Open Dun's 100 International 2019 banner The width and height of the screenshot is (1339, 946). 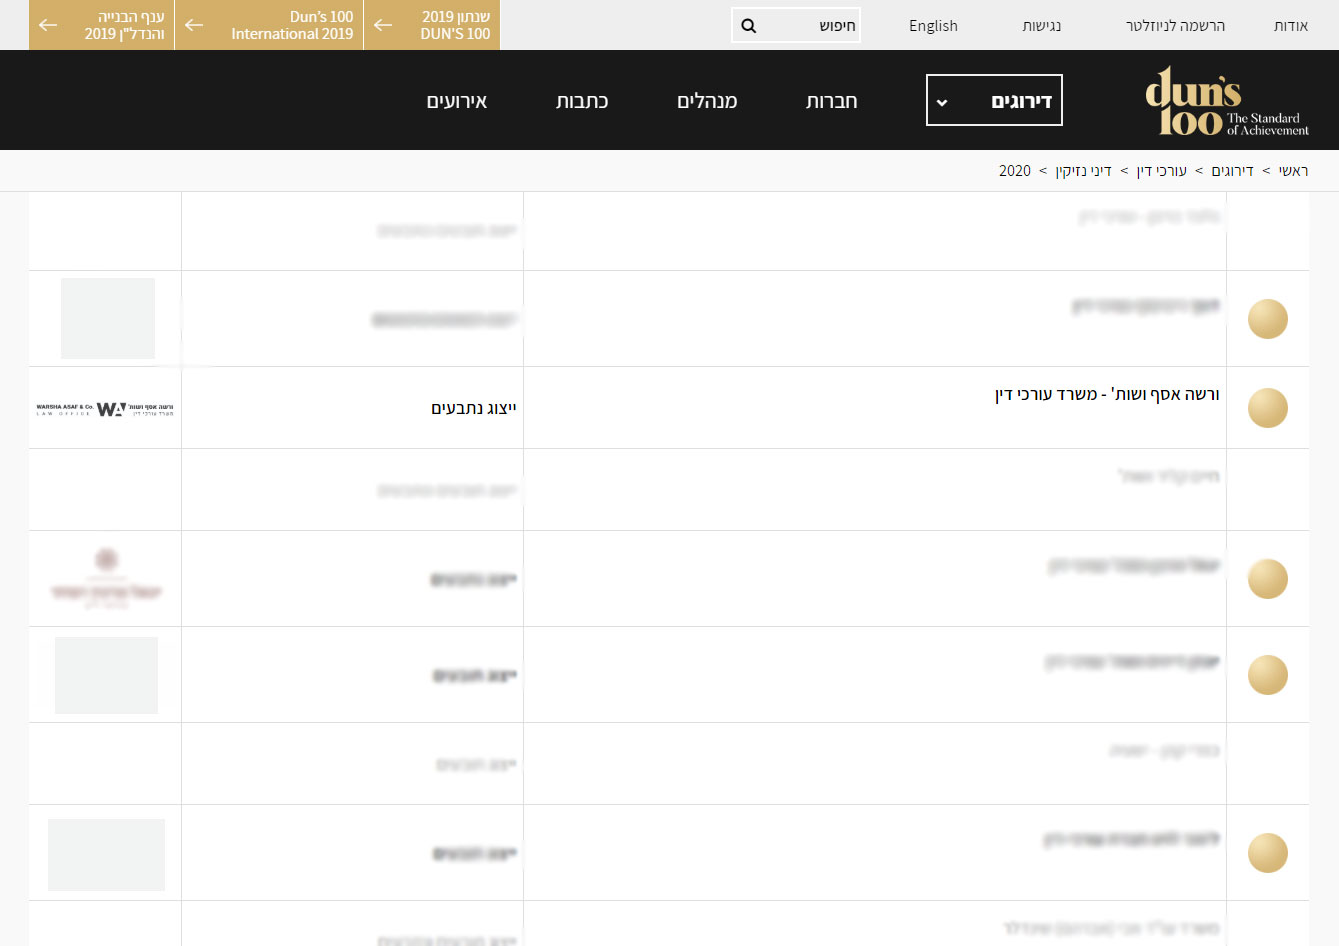[x=269, y=25]
